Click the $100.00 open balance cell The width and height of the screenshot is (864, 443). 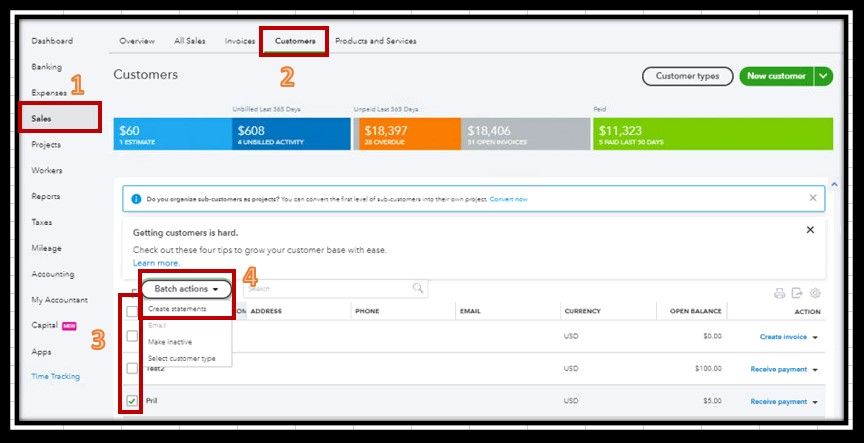coord(708,369)
